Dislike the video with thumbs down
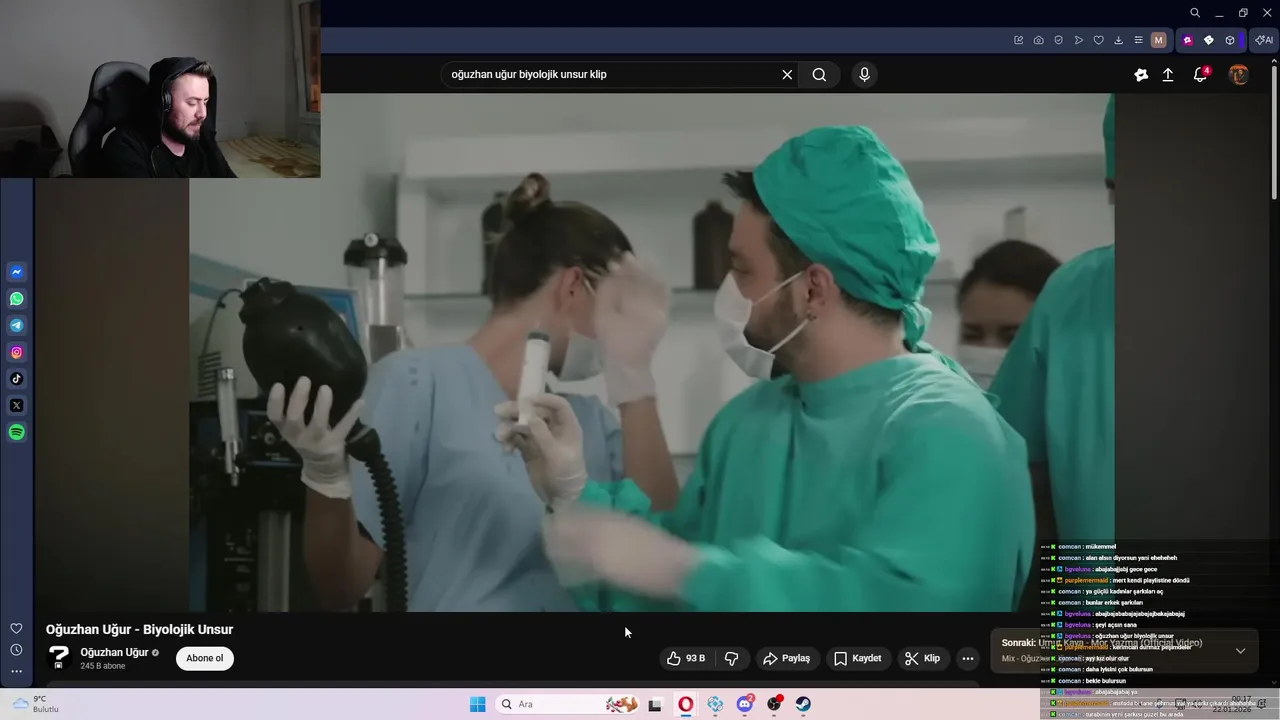 [732, 658]
